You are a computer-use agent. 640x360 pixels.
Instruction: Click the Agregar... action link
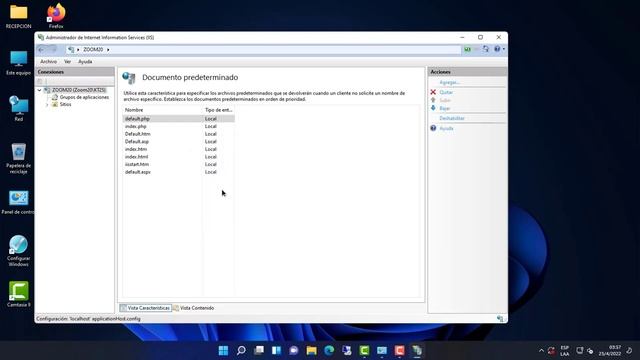click(449, 82)
